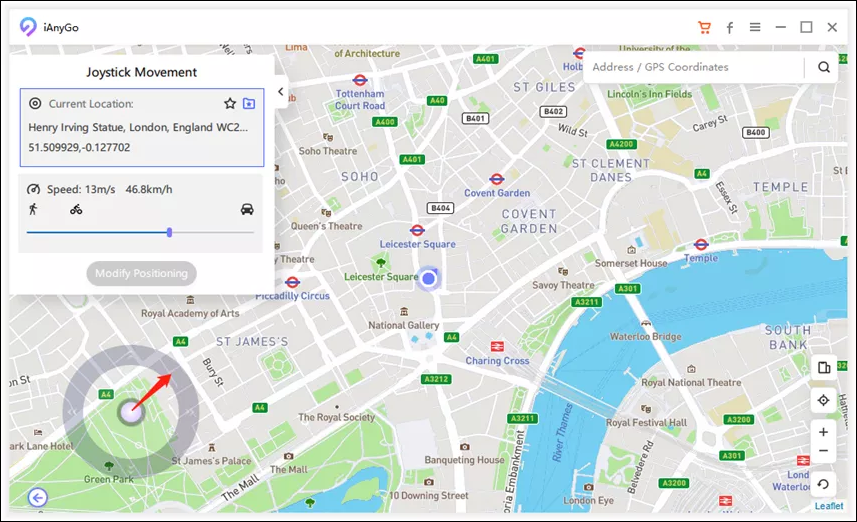The image size is (857, 522).
Task: Open the Facebook icon in title bar
Action: [730, 27]
